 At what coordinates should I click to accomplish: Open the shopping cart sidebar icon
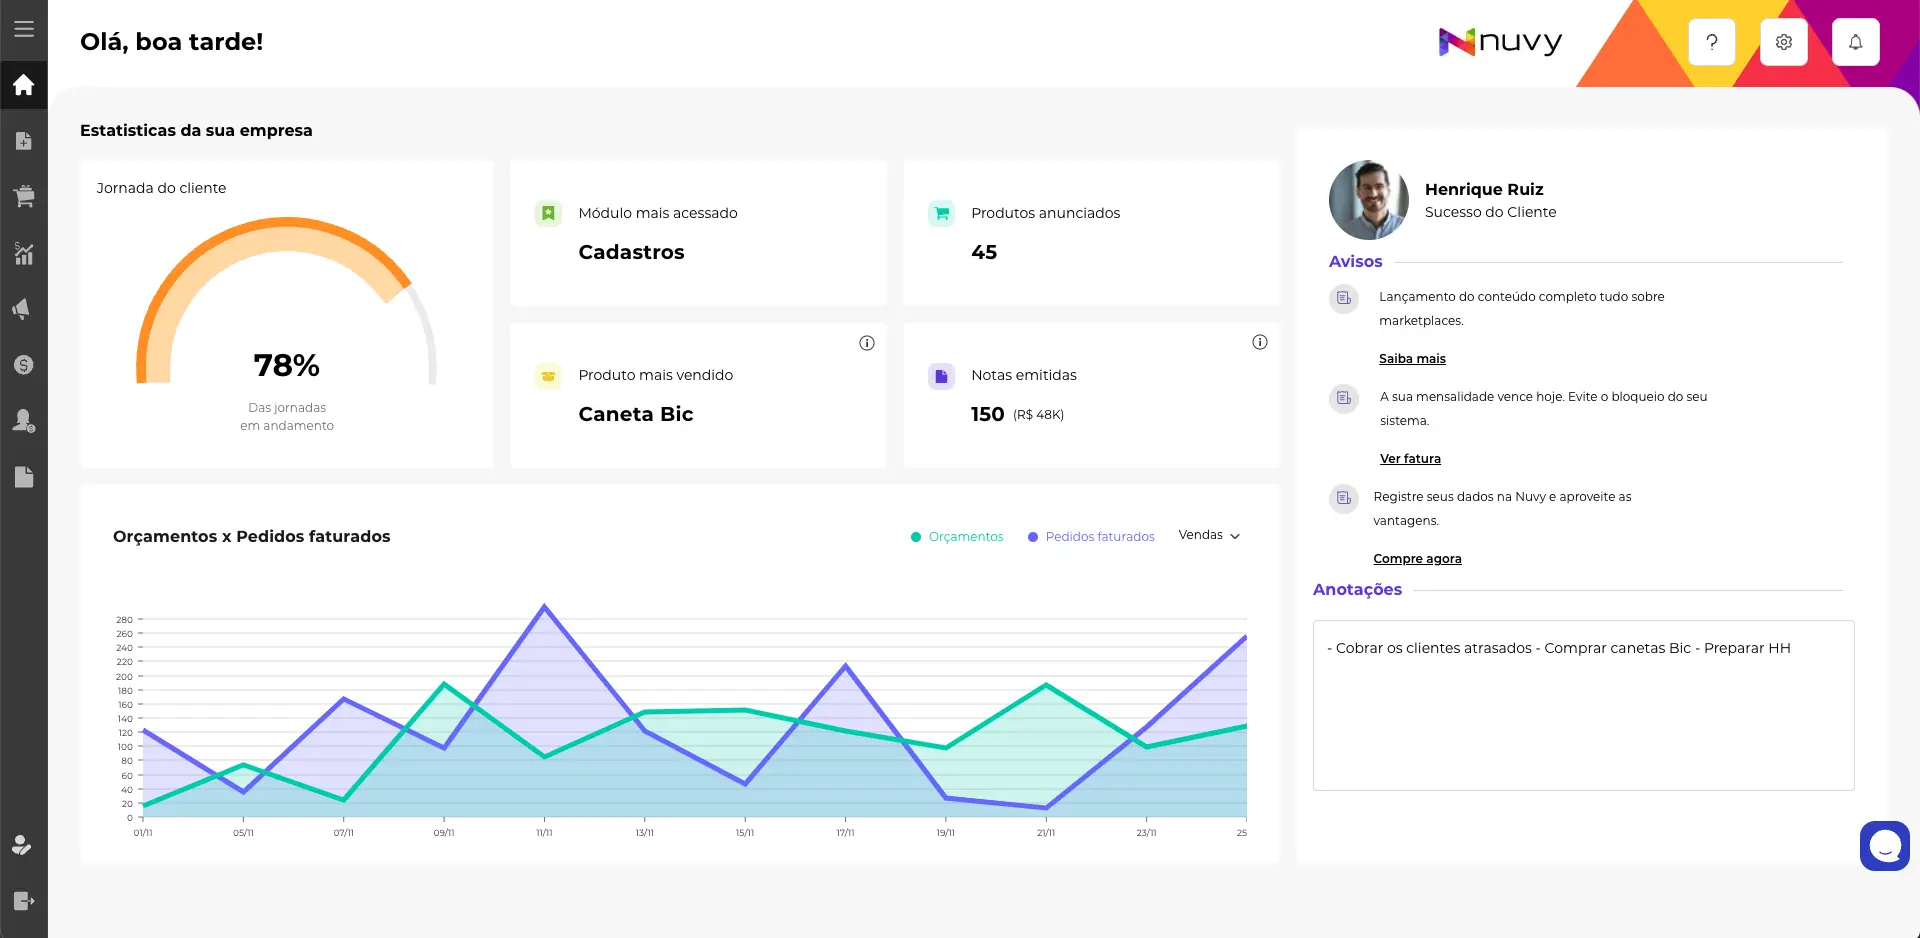[x=24, y=196]
